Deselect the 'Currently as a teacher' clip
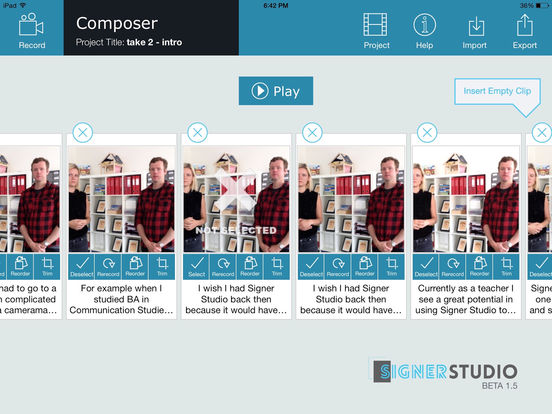This screenshot has width=552, height=414. click(x=426, y=267)
